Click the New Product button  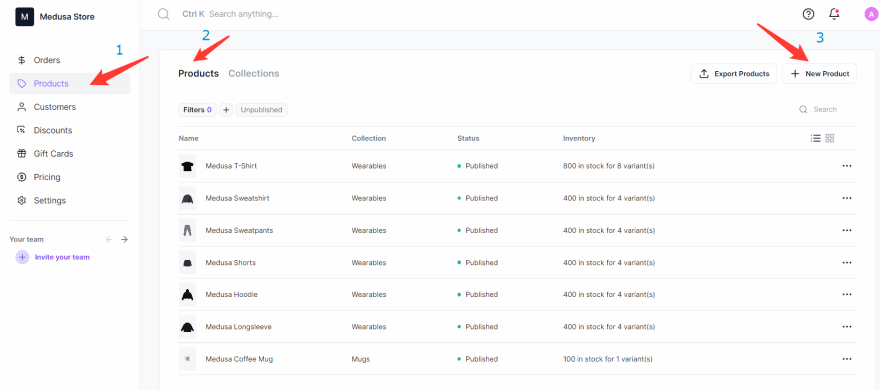[x=819, y=74]
